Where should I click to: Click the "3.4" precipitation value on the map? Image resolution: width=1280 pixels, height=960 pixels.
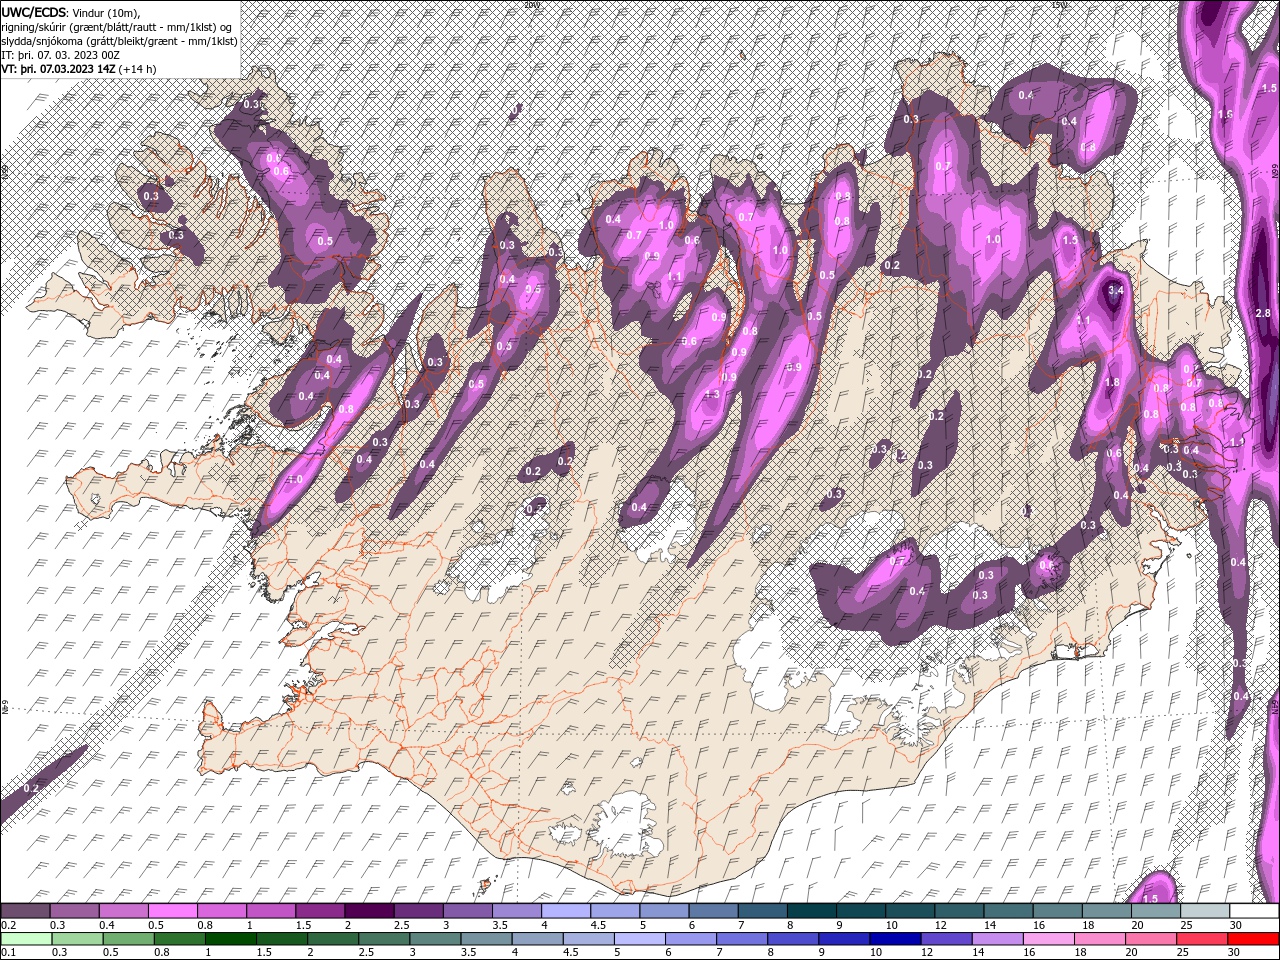[x=1117, y=290]
